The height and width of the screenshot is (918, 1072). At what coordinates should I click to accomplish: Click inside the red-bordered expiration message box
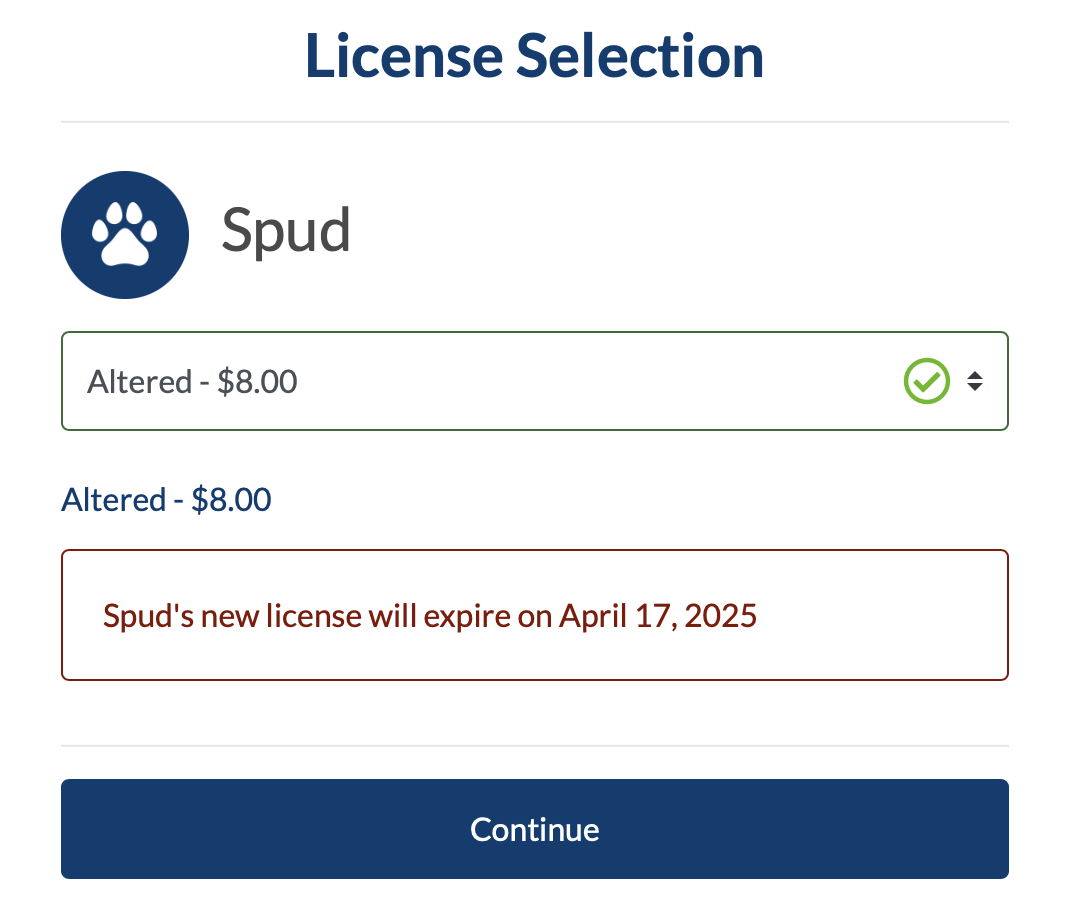click(535, 615)
